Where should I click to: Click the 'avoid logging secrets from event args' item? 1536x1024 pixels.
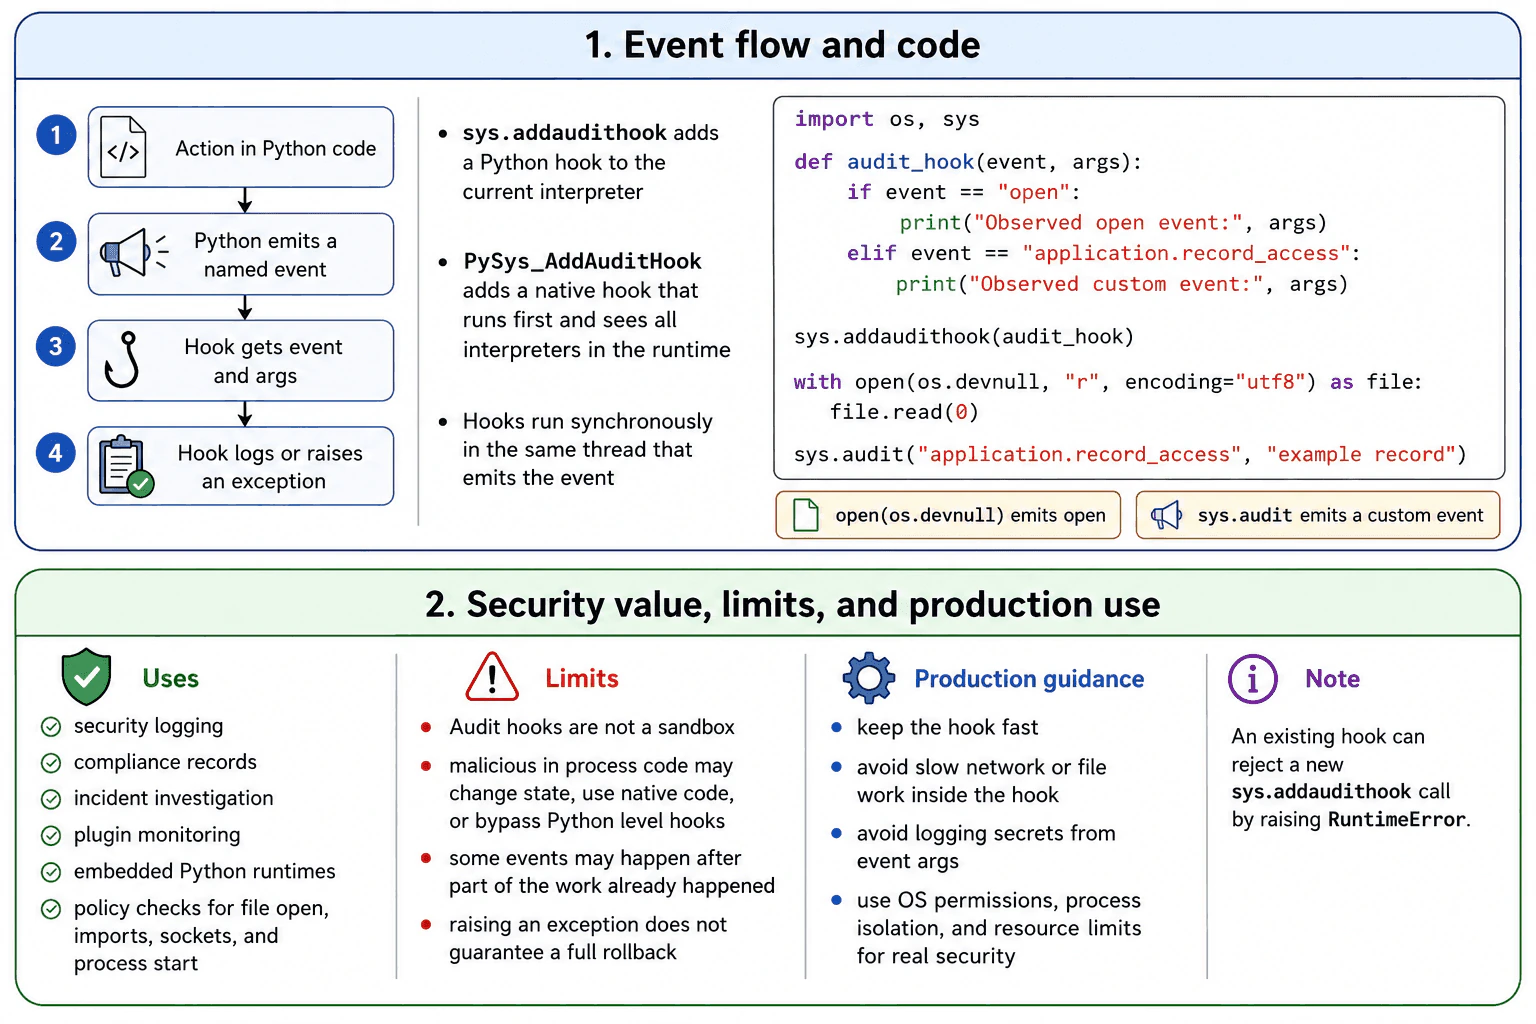tap(986, 847)
